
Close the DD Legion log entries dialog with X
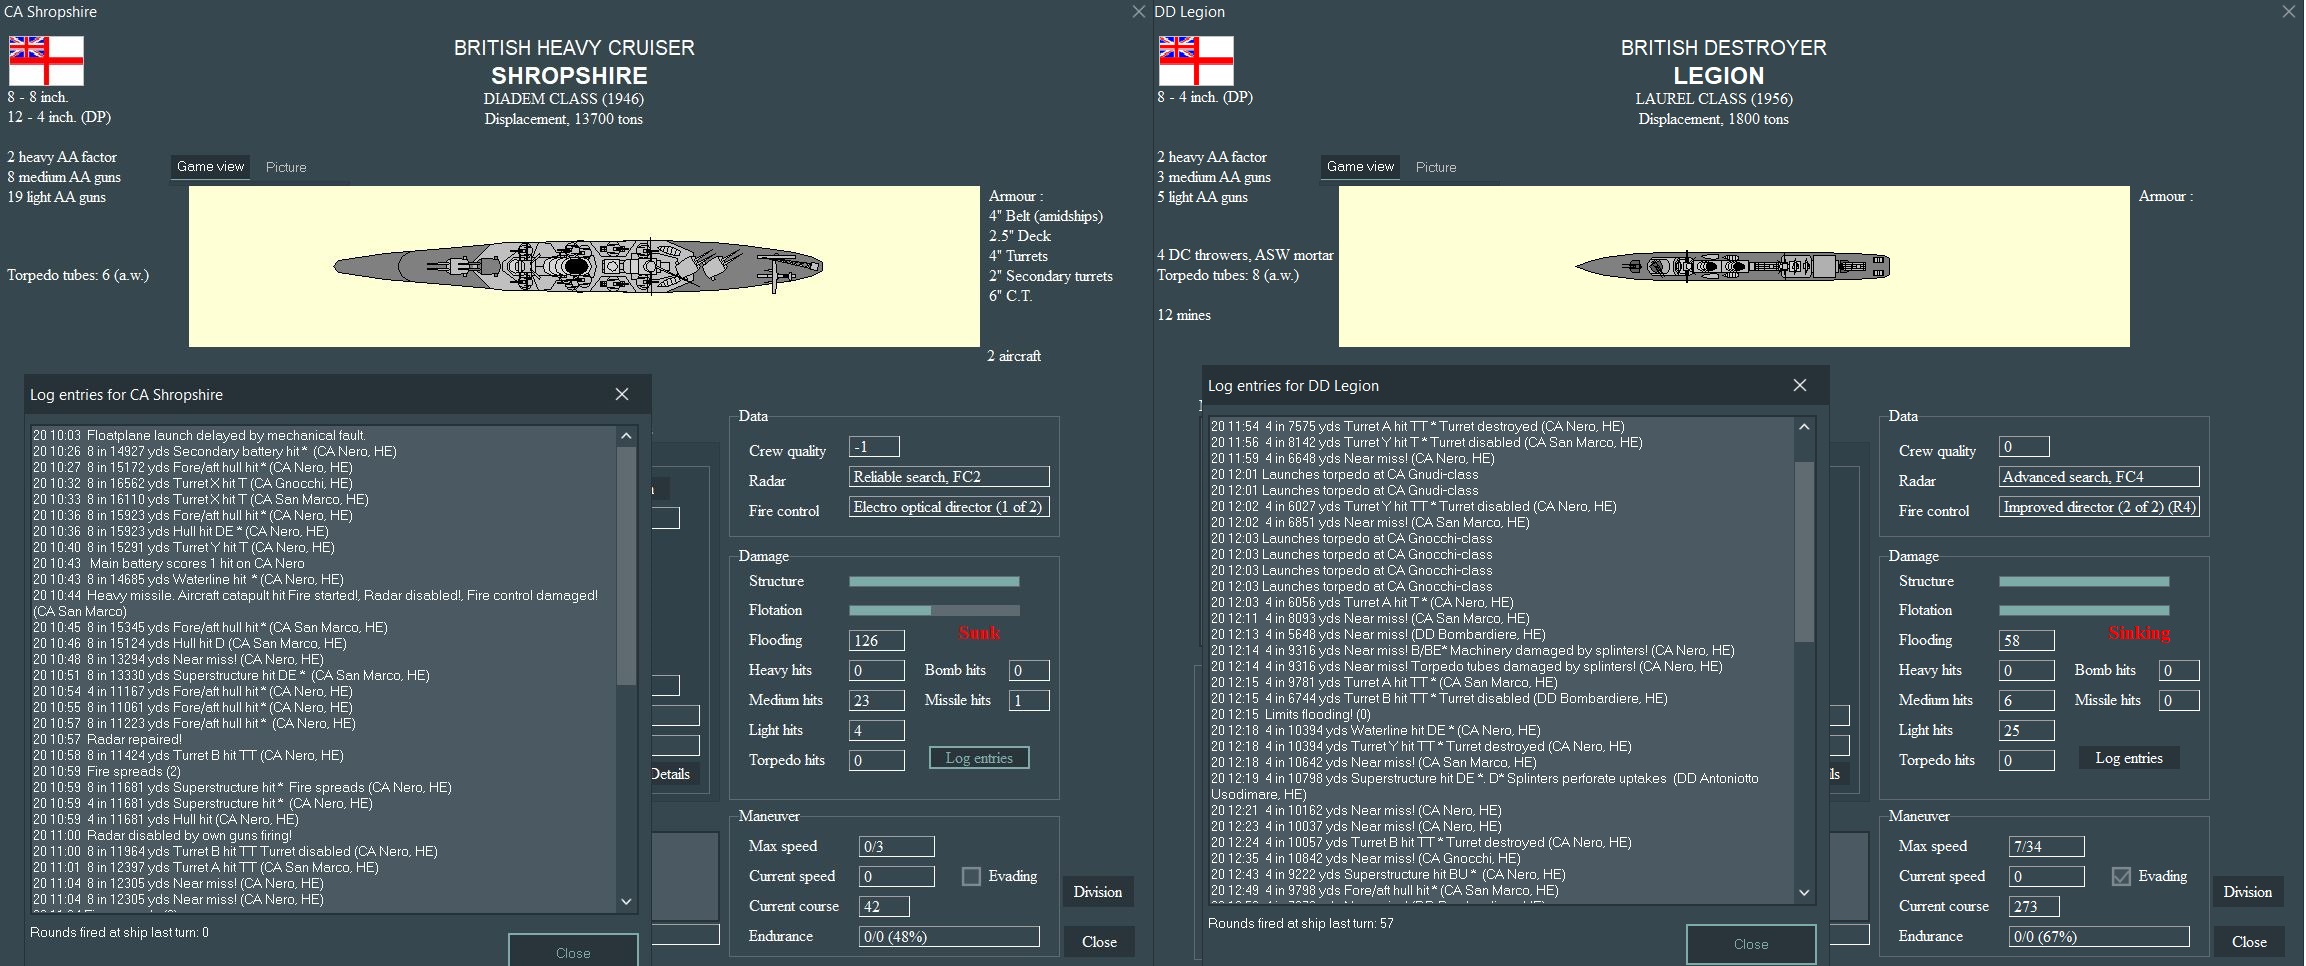[x=1800, y=385]
